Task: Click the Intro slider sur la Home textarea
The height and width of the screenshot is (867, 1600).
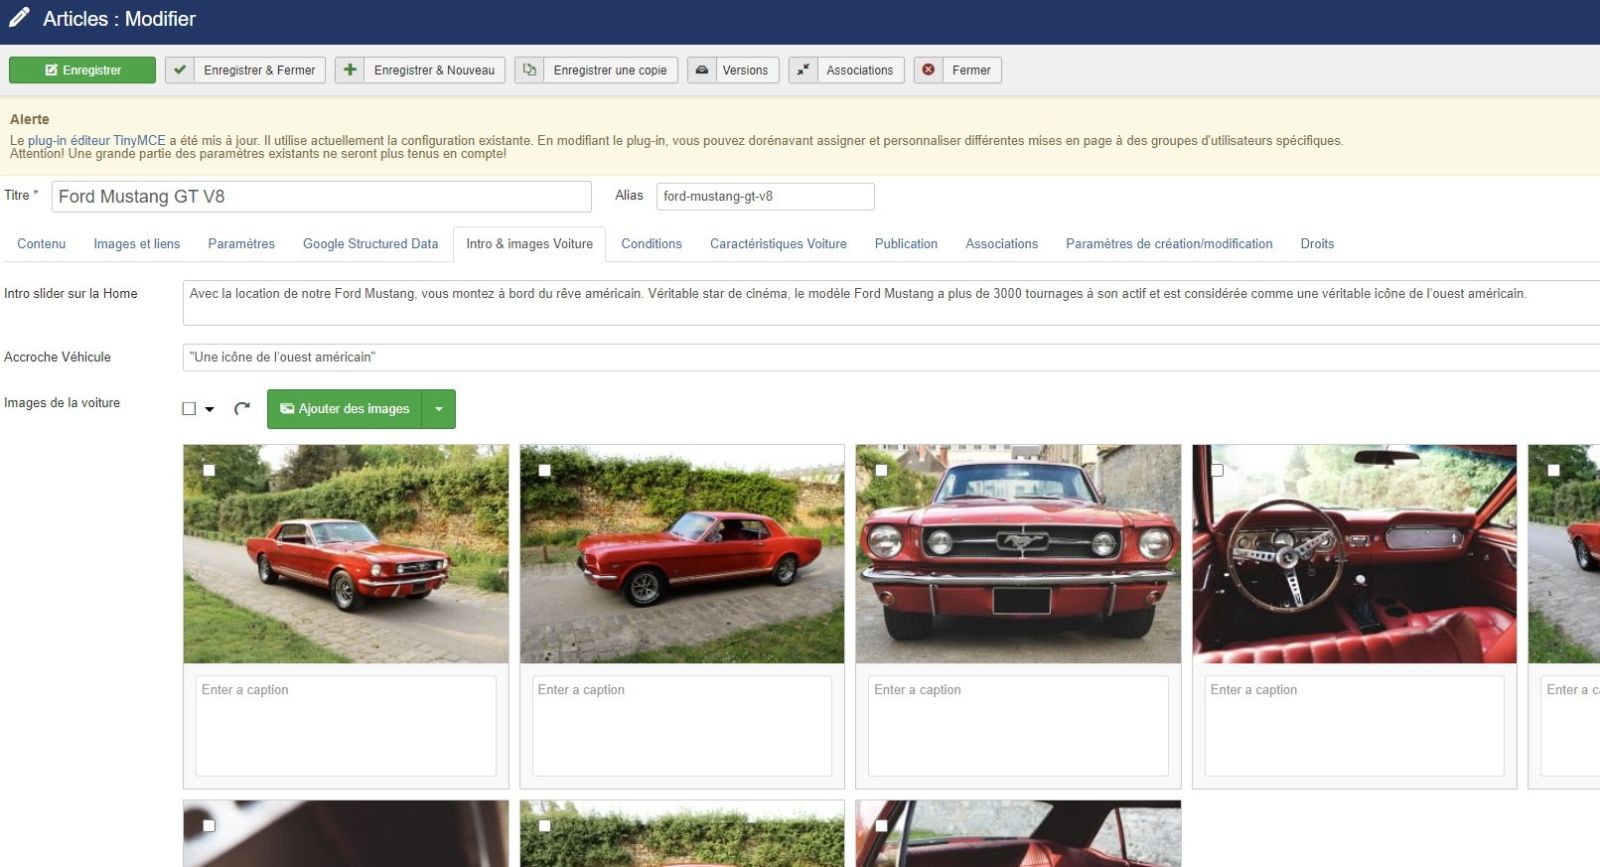Action: [891, 303]
